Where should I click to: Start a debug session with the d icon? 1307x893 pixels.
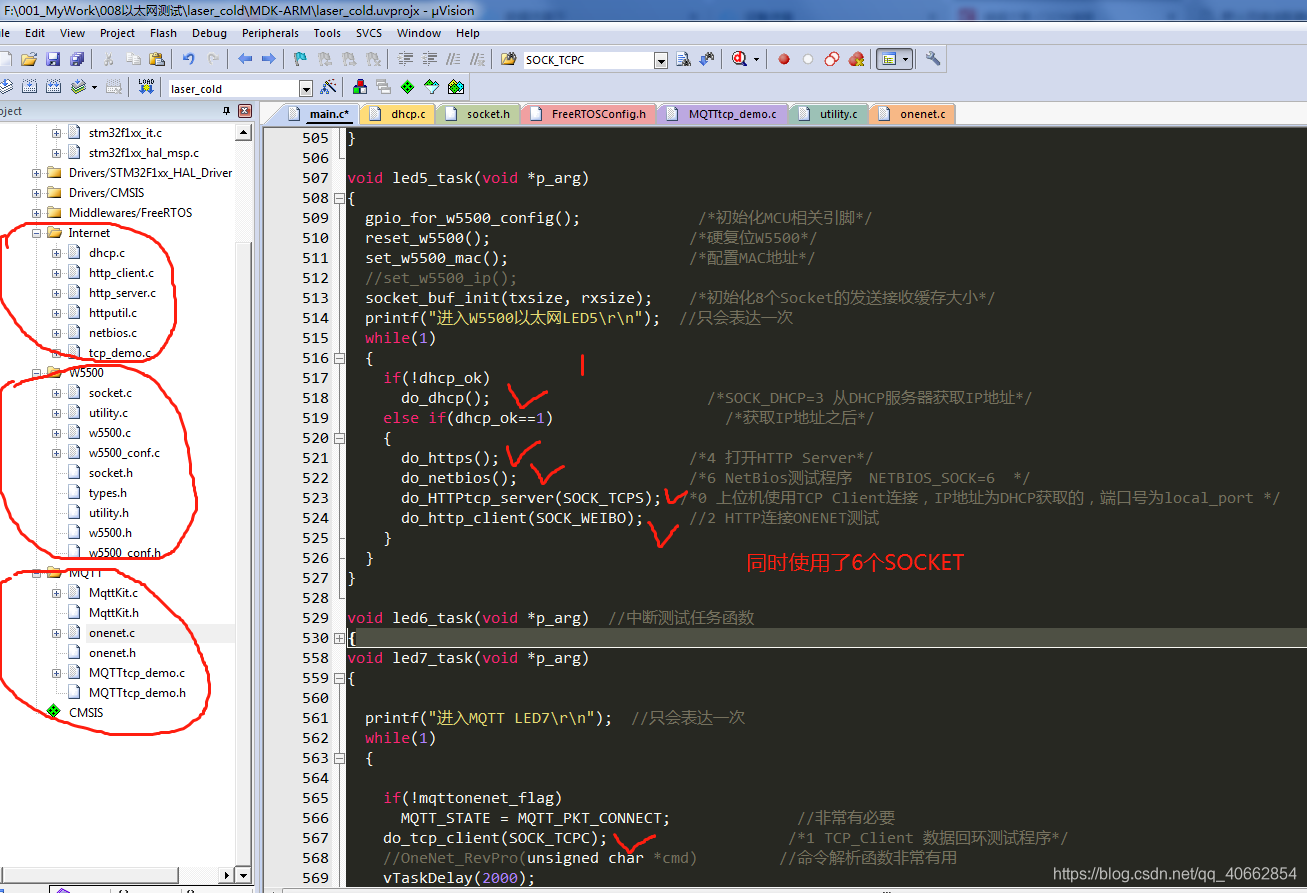point(740,59)
